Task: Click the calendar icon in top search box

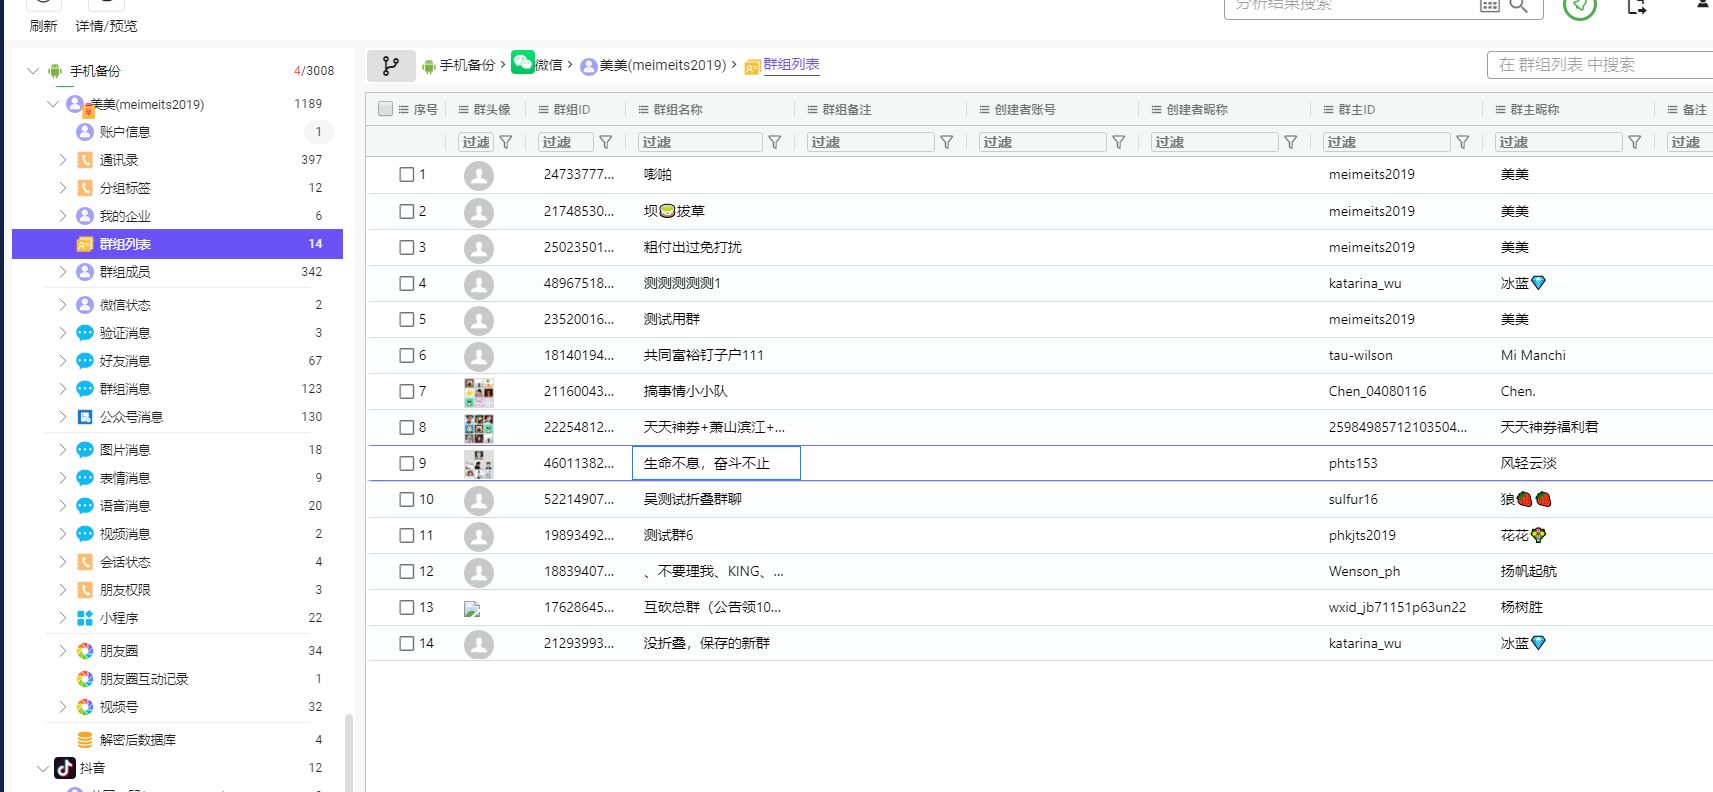Action: 1489,5
